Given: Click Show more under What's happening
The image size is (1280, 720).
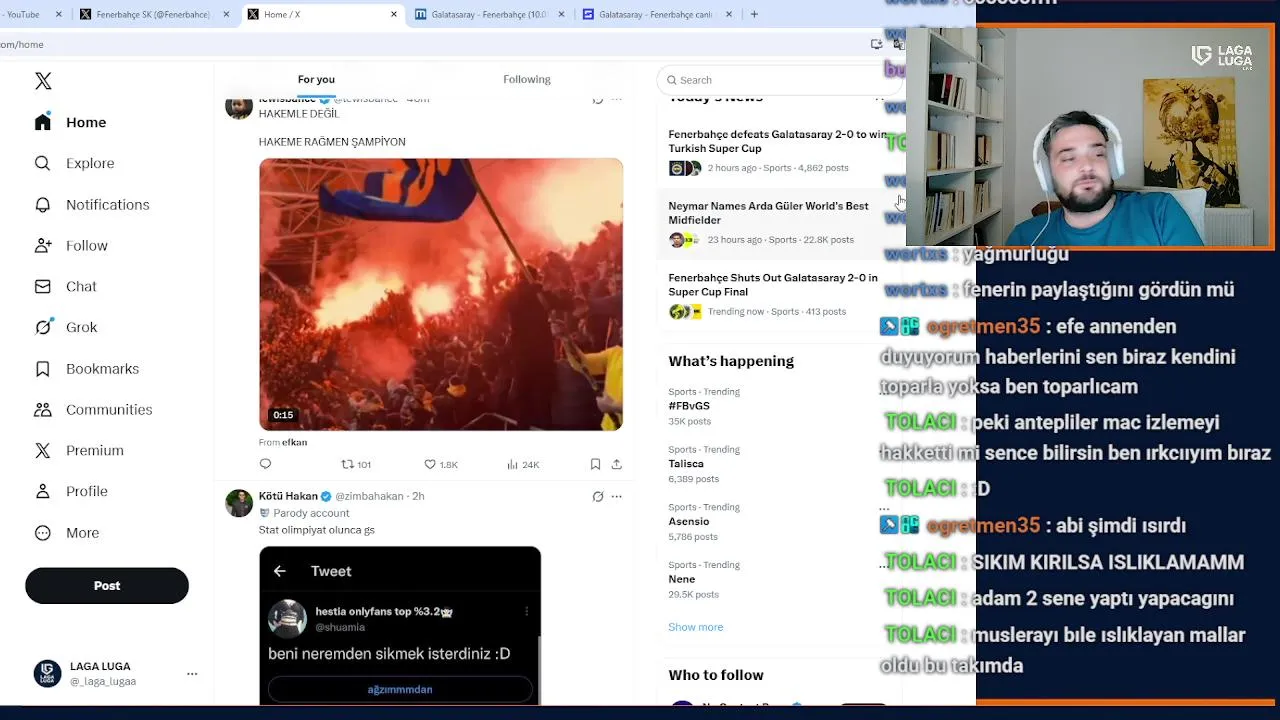Looking at the screenshot, I should click(x=696, y=627).
